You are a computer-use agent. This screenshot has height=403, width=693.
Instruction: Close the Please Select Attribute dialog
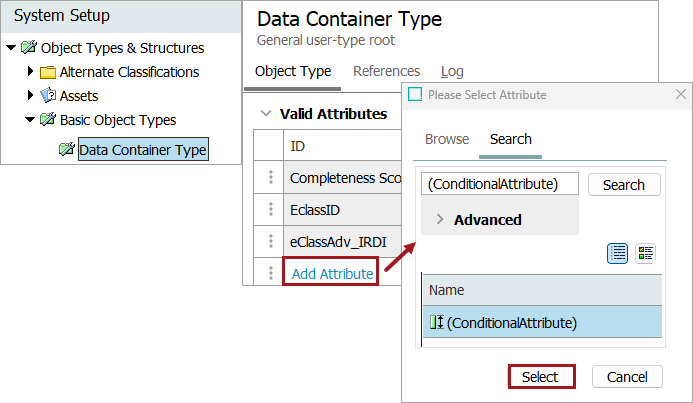pyautogui.click(x=680, y=94)
